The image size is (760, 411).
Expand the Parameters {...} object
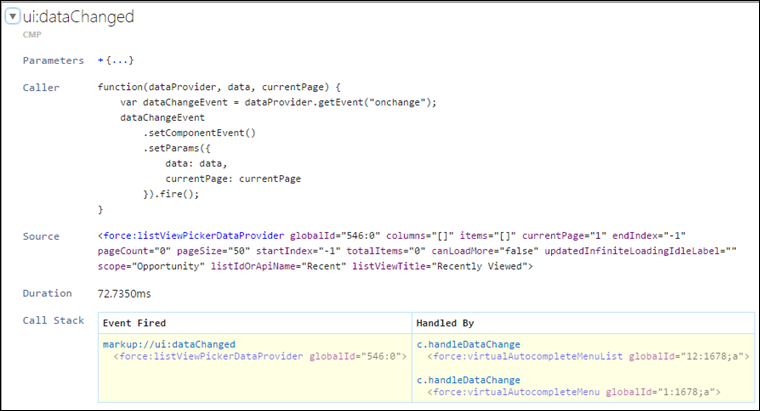tap(116, 61)
